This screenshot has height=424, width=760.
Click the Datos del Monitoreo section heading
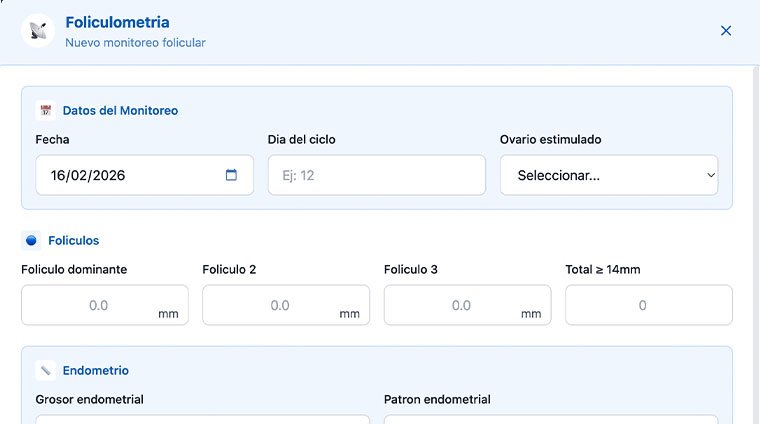(x=120, y=110)
